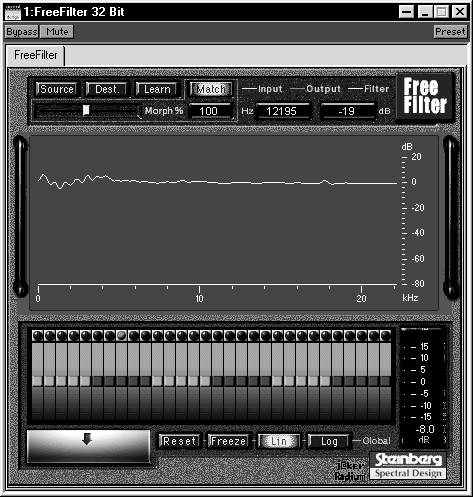Click the Steinberg Spectral Design logo
Viewport: 473px width, 497px height.
(408, 466)
